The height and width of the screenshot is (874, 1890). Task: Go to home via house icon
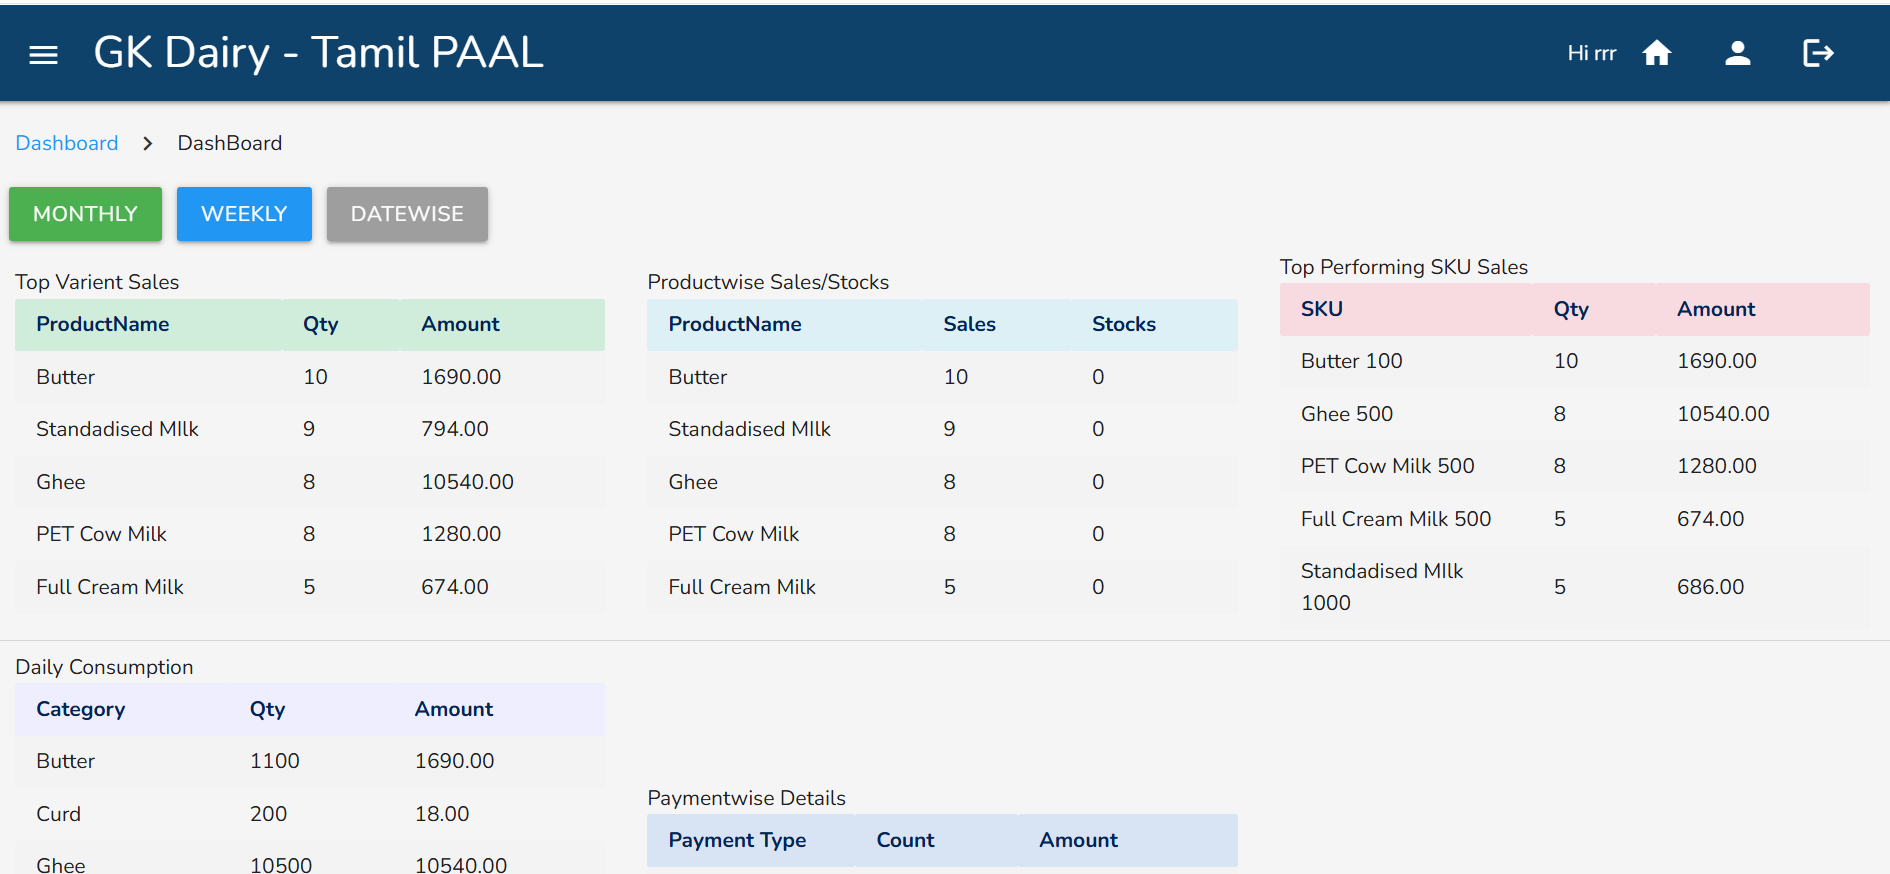click(1657, 53)
